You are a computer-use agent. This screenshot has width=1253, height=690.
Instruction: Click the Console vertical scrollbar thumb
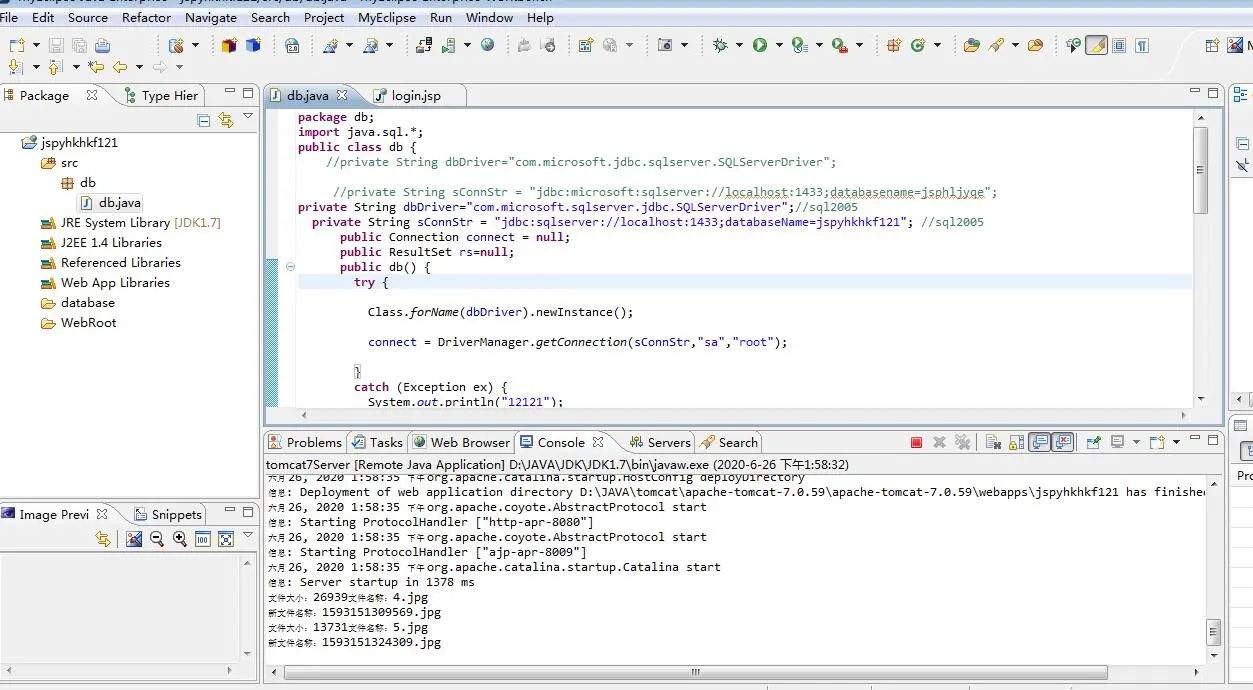(1213, 632)
